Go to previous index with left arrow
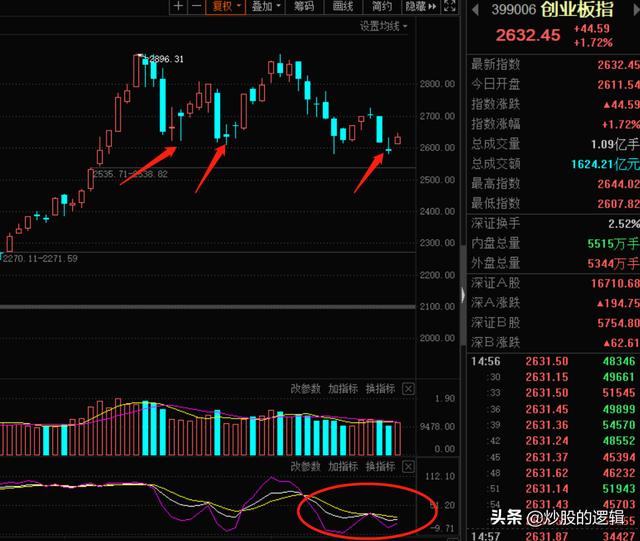 [x=475, y=9]
